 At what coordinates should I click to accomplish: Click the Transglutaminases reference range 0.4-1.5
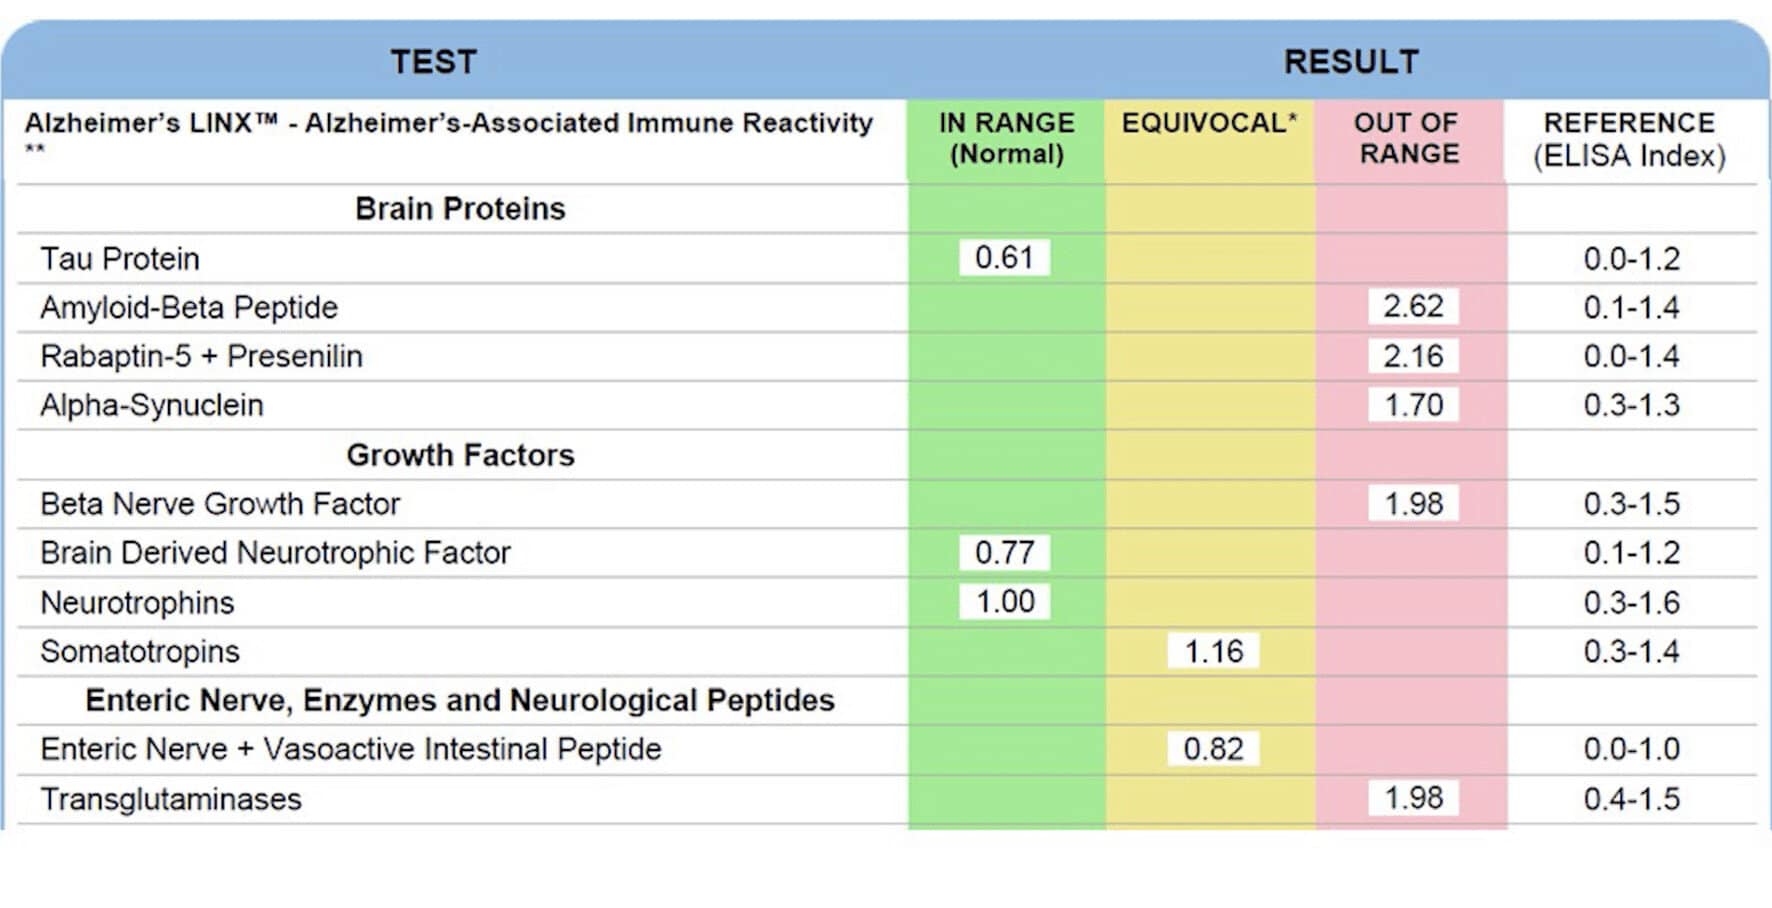(1631, 800)
